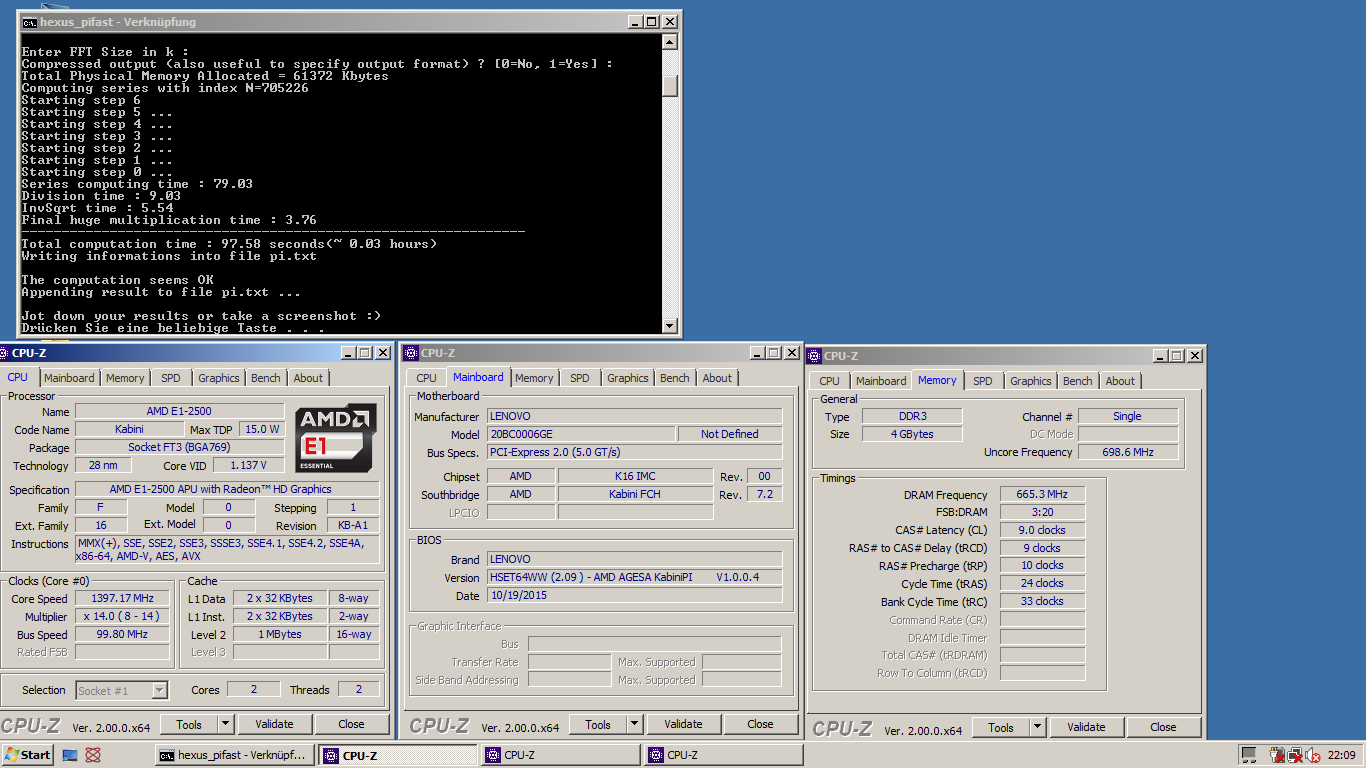Image resolution: width=1366 pixels, height=768 pixels.
Task: Select Mainboard tab in the Memory tab window
Action: coord(881,381)
